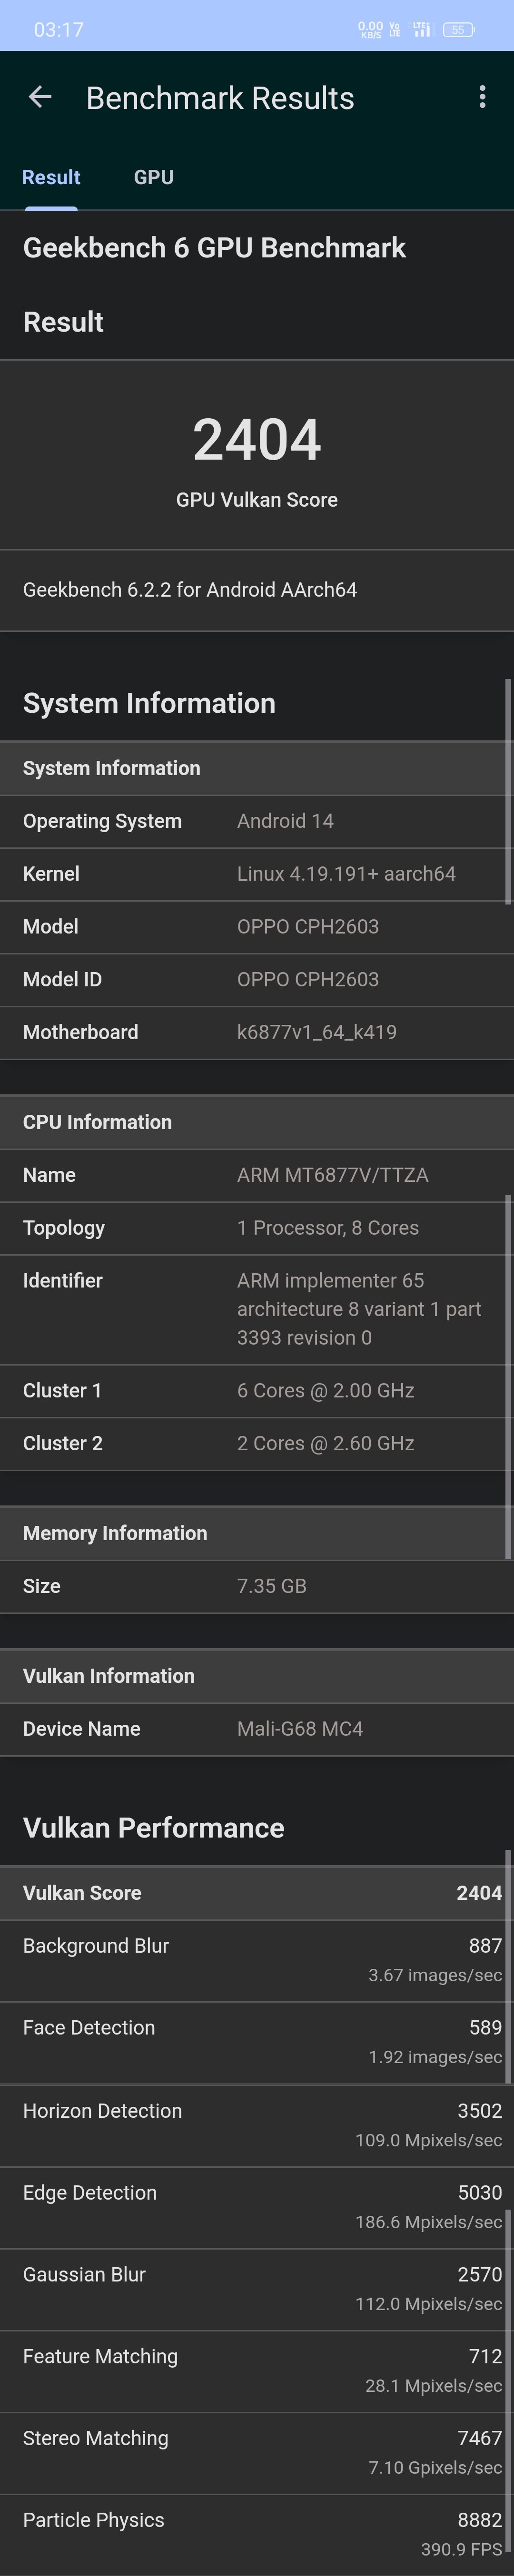Select the Device Name Mali-G68 MC4 row

click(257, 1729)
